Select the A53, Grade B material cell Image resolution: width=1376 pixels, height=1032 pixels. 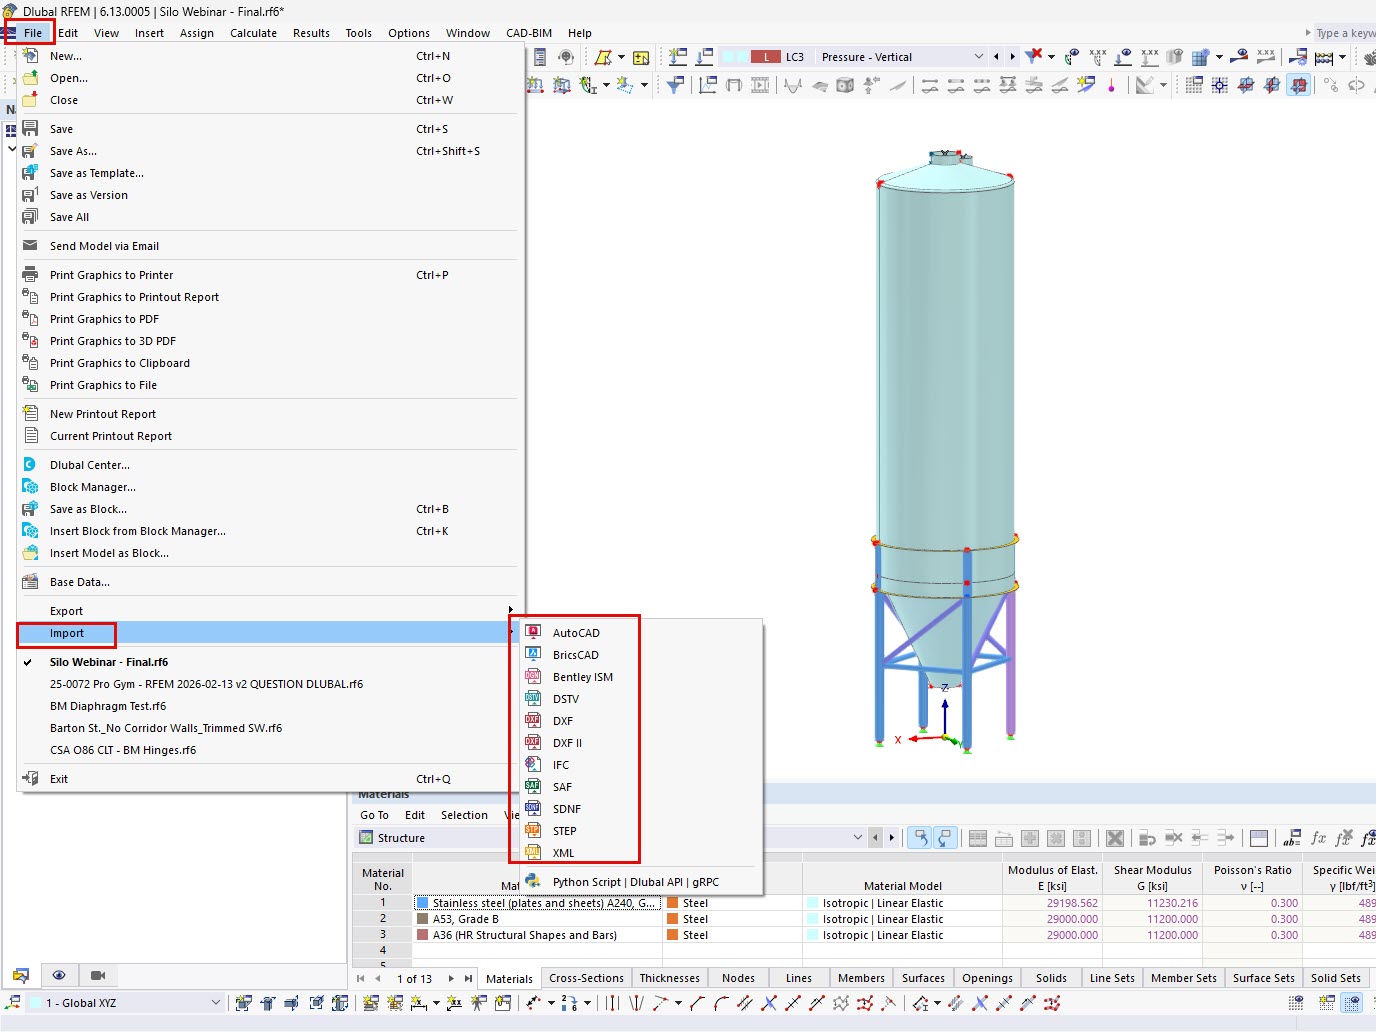point(538,919)
